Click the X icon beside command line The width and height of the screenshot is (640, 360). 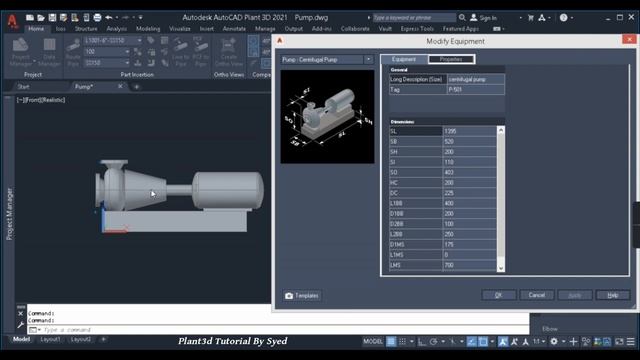tap(20, 313)
